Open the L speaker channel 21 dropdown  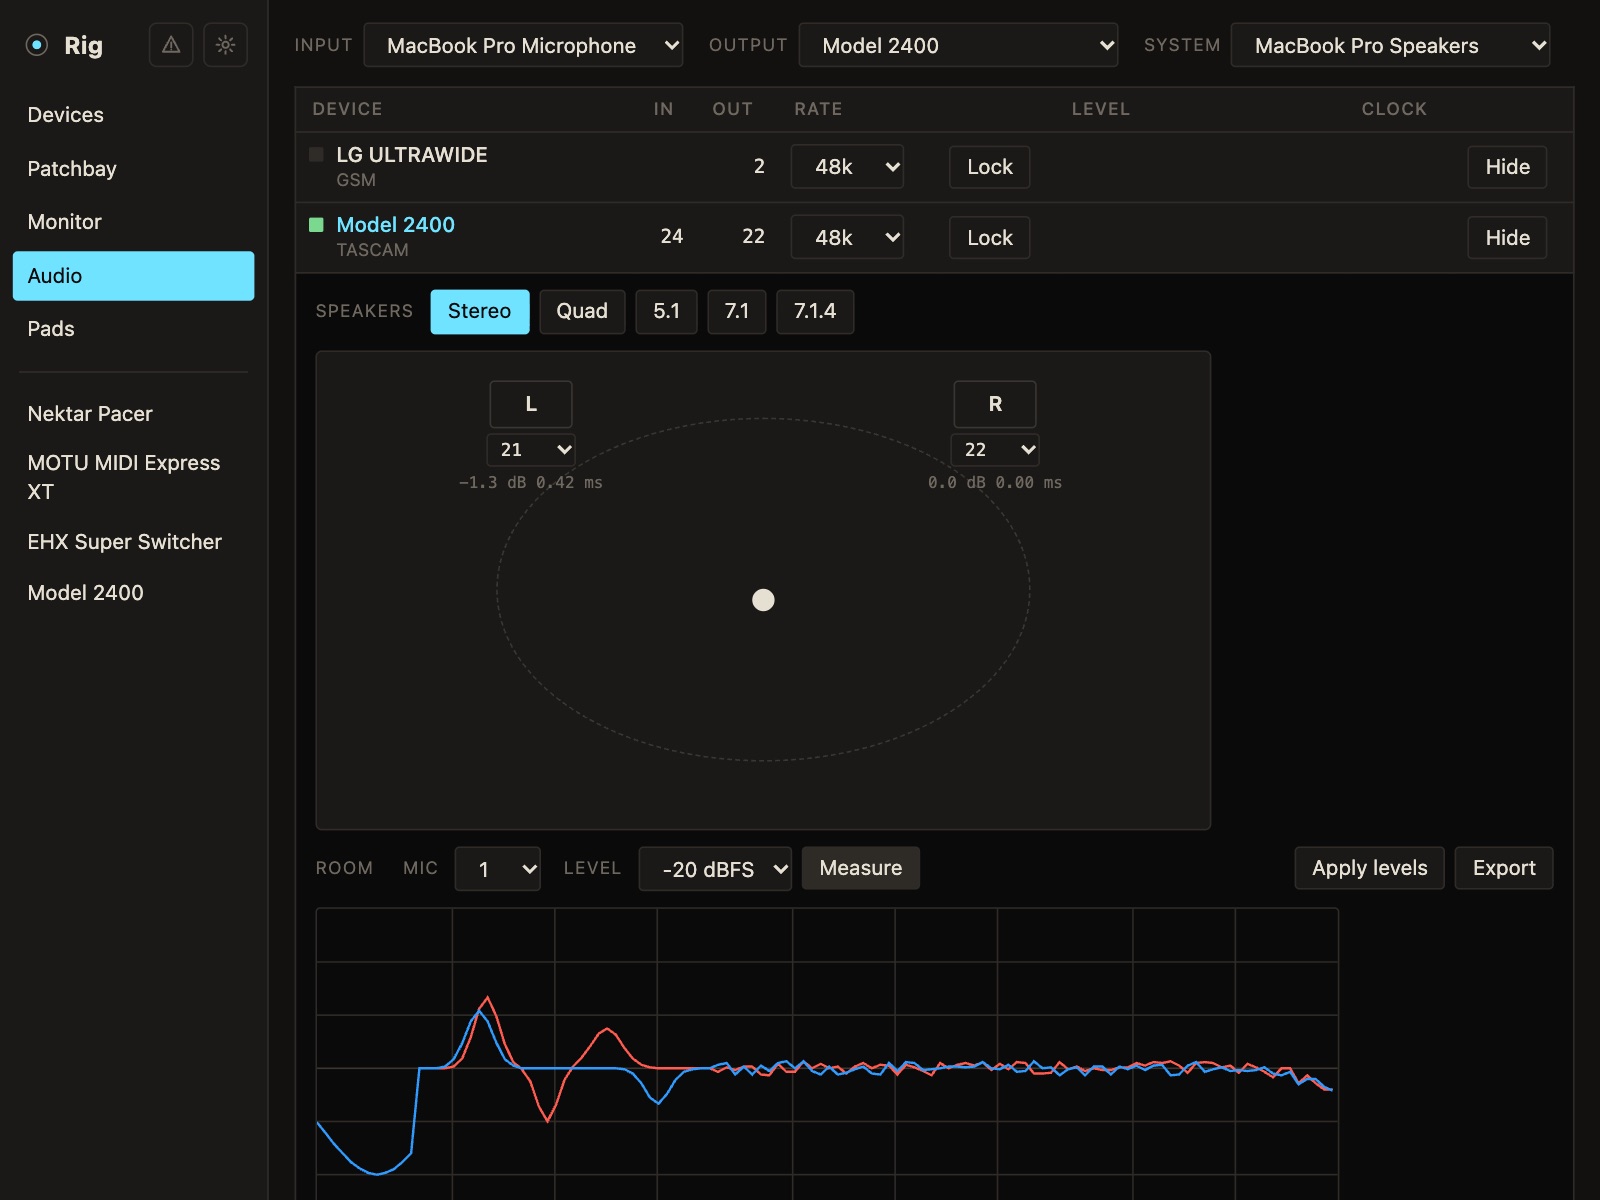[x=531, y=450]
